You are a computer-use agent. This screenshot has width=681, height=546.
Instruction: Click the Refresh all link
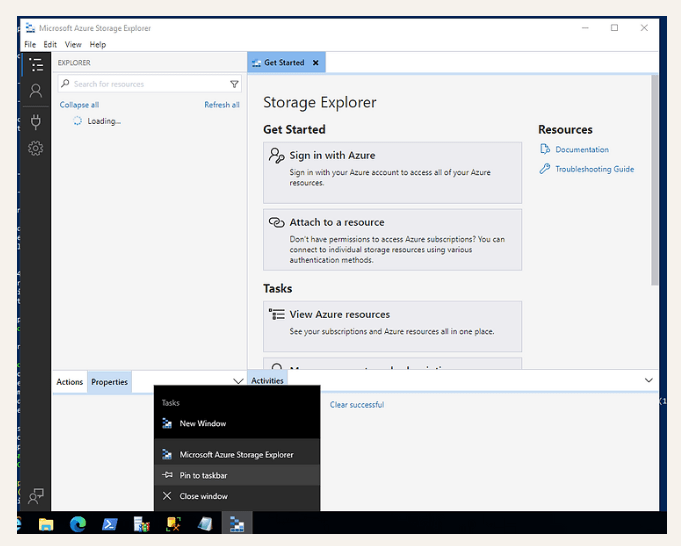pos(221,105)
